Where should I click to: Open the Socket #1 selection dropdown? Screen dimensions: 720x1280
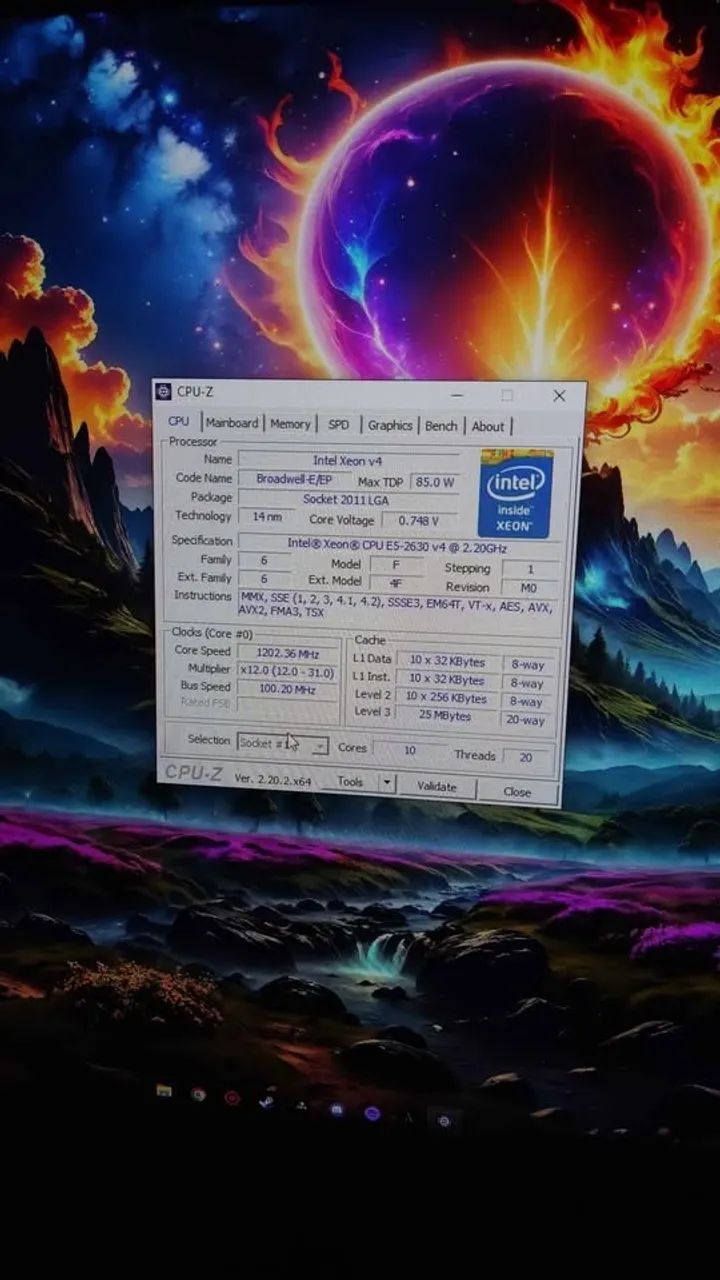click(x=283, y=744)
